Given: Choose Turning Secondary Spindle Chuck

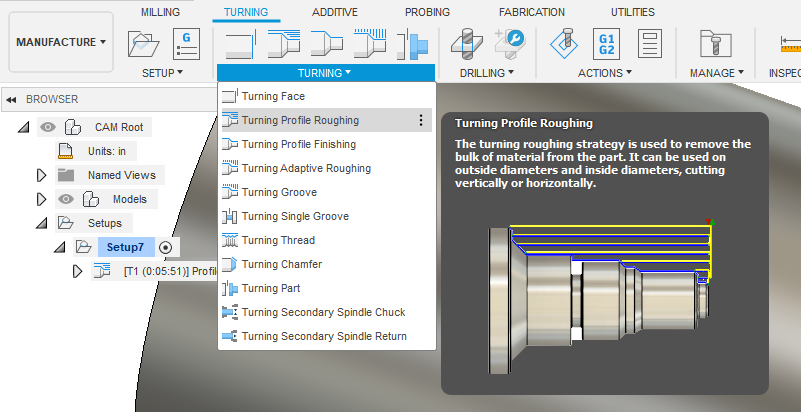Looking at the screenshot, I should 326,312.
